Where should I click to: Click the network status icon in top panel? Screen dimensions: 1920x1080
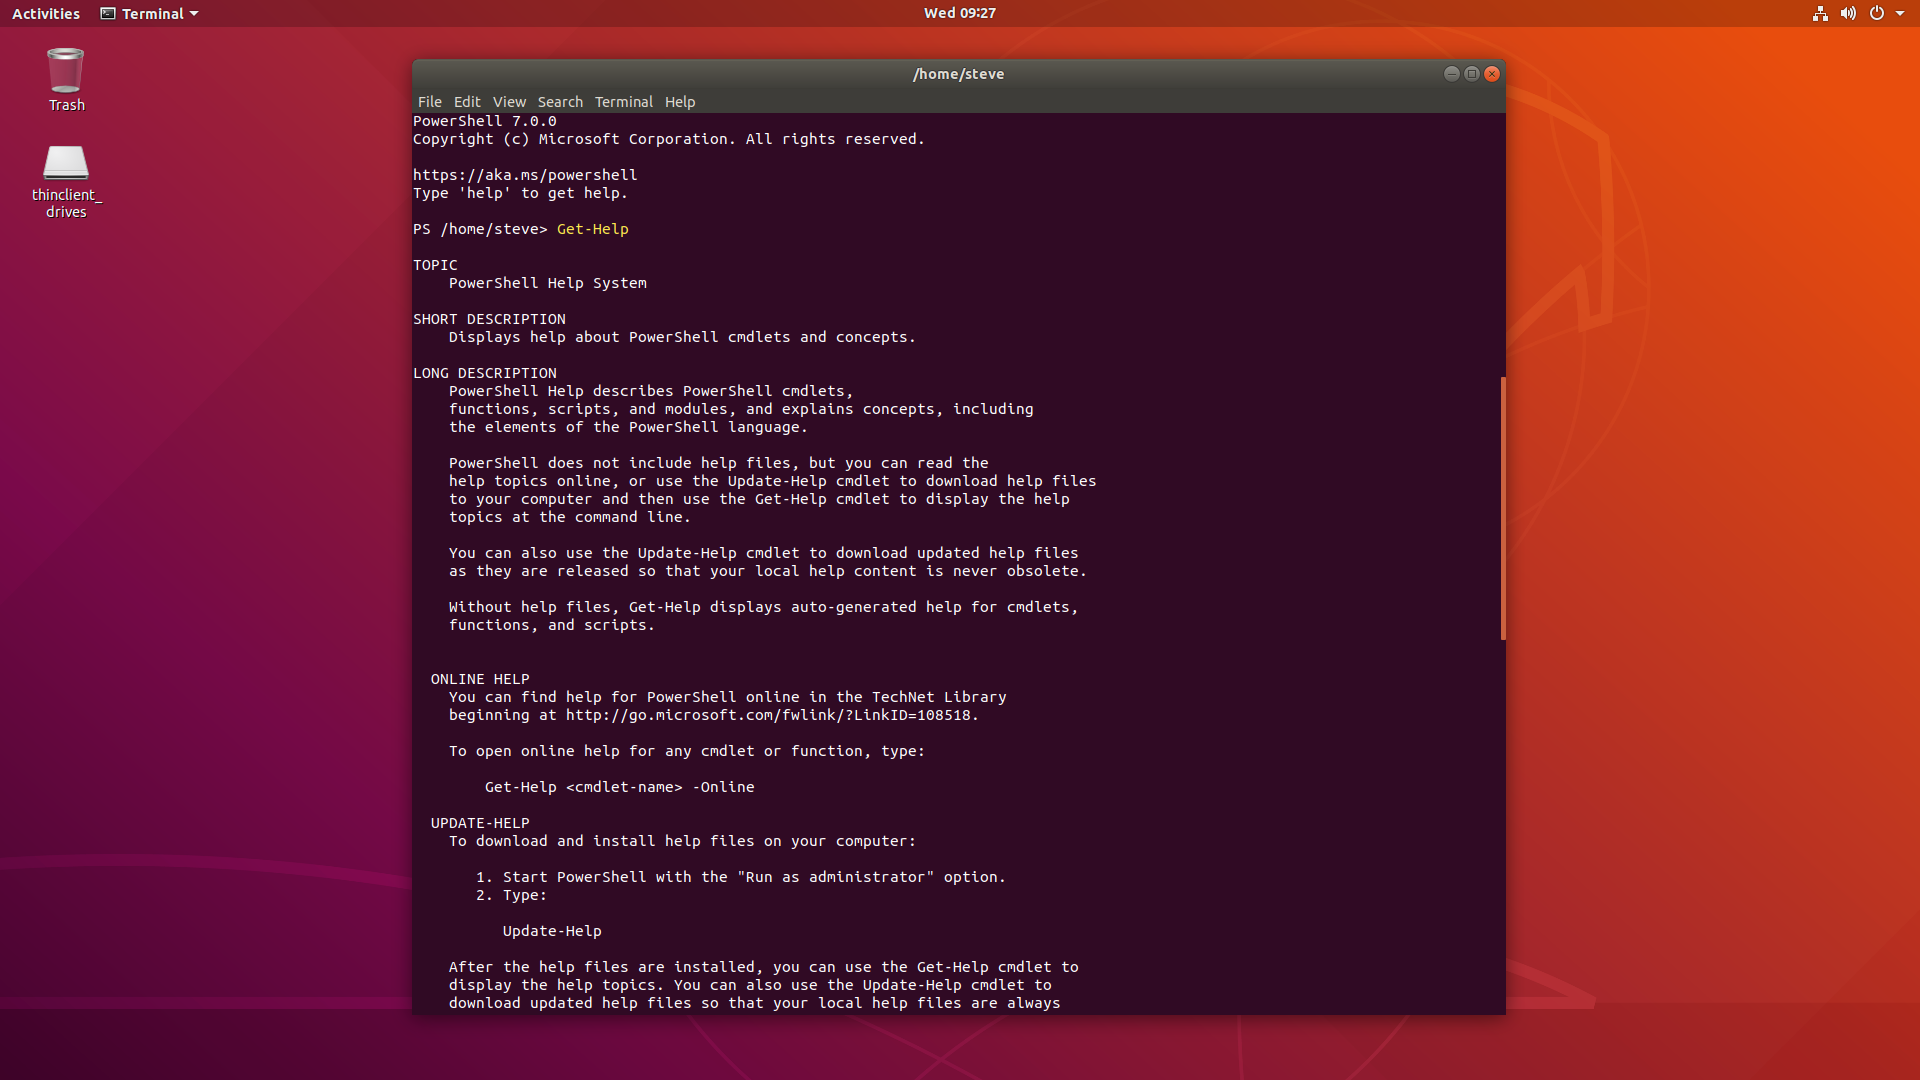tap(1819, 13)
